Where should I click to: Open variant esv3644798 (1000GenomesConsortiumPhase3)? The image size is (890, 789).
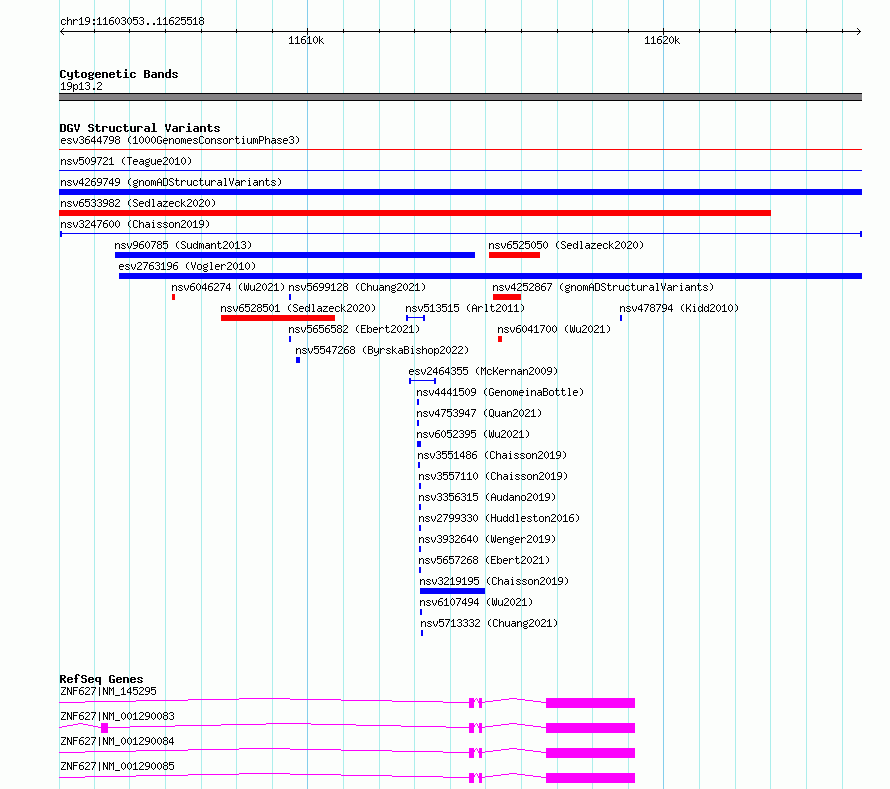(x=180, y=140)
